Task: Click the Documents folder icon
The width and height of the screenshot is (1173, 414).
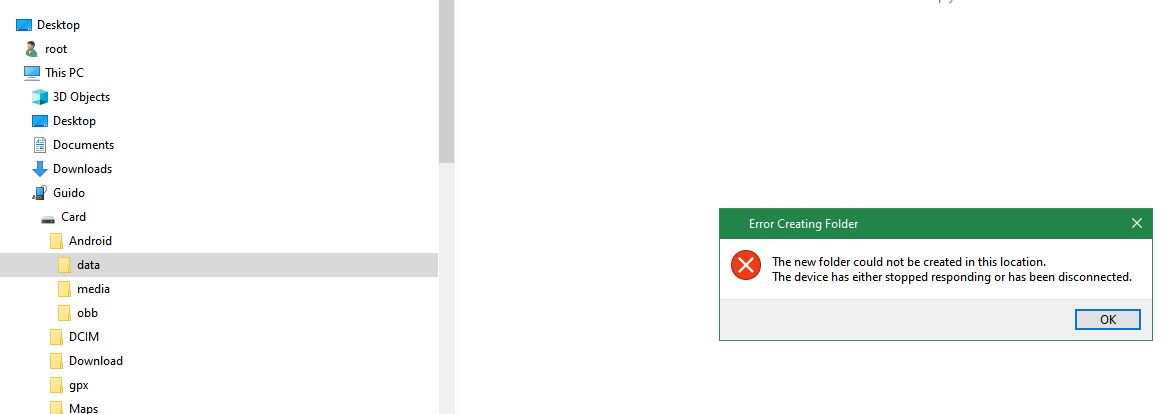Action: (x=40, y=144)
